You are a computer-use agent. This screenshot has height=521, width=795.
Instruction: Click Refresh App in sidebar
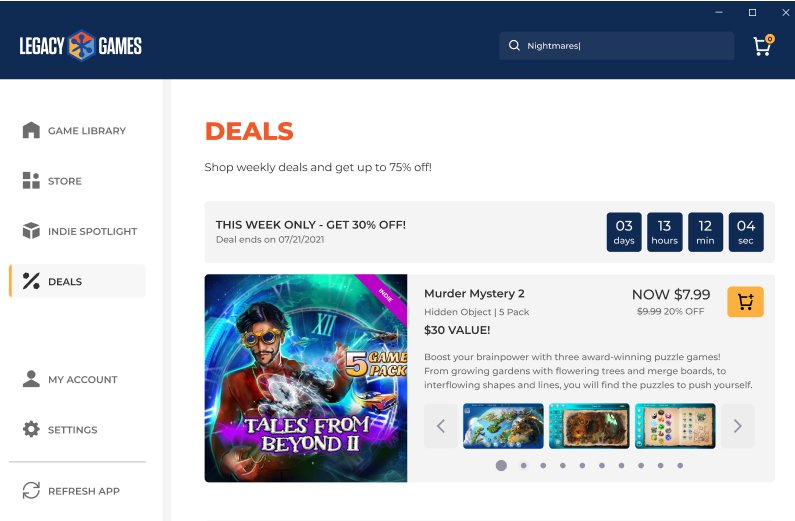pos(71,491)
